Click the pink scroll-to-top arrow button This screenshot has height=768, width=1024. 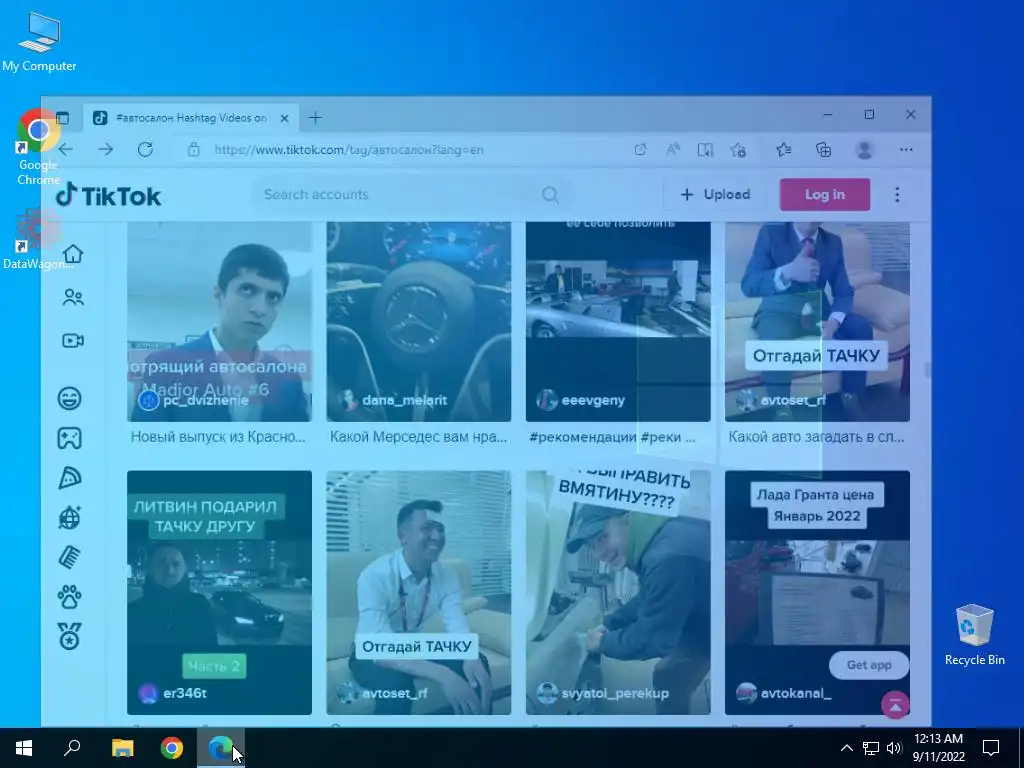(x=895, y=705)
